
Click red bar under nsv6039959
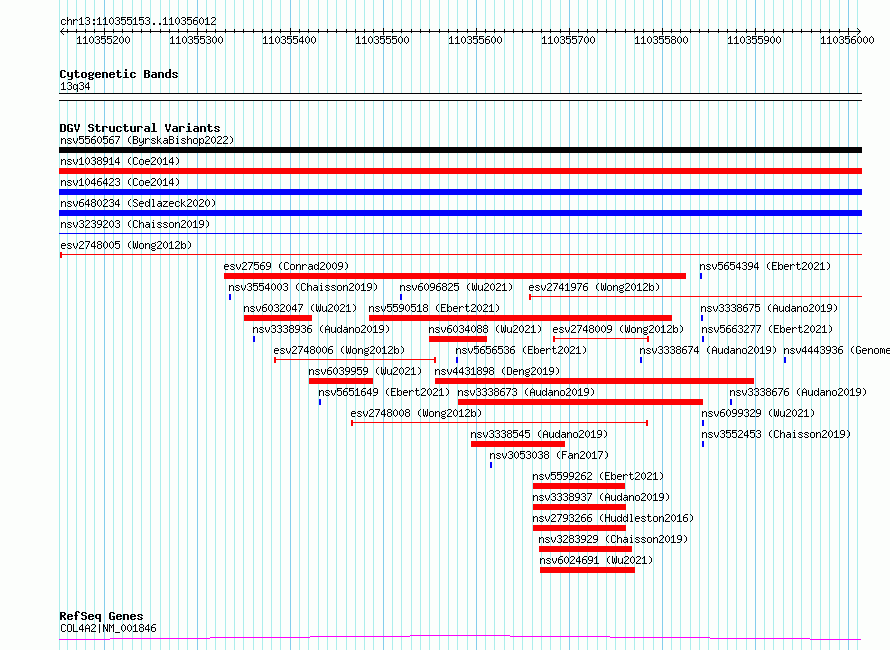341,381
